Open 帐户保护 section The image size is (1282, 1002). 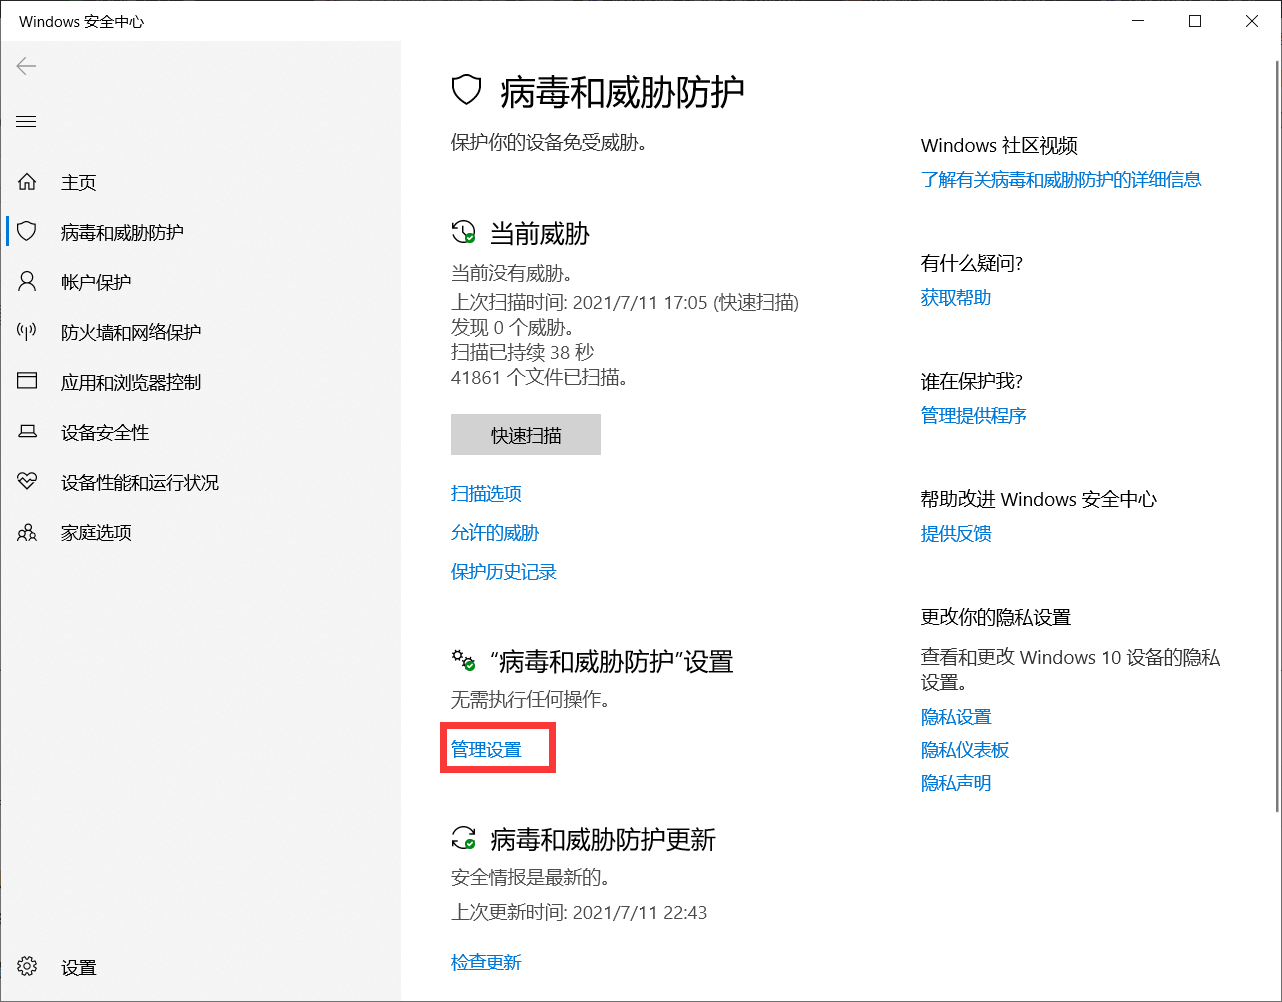pyautogui.click(x=96, y=282)
